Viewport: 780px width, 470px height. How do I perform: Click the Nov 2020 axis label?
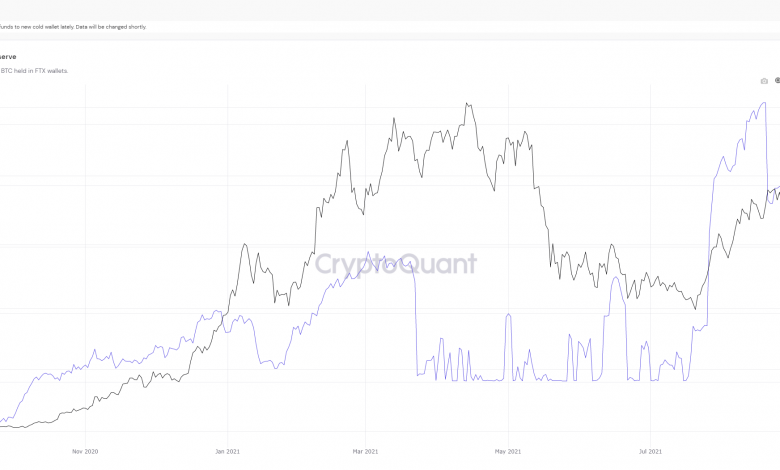(84, 451)
